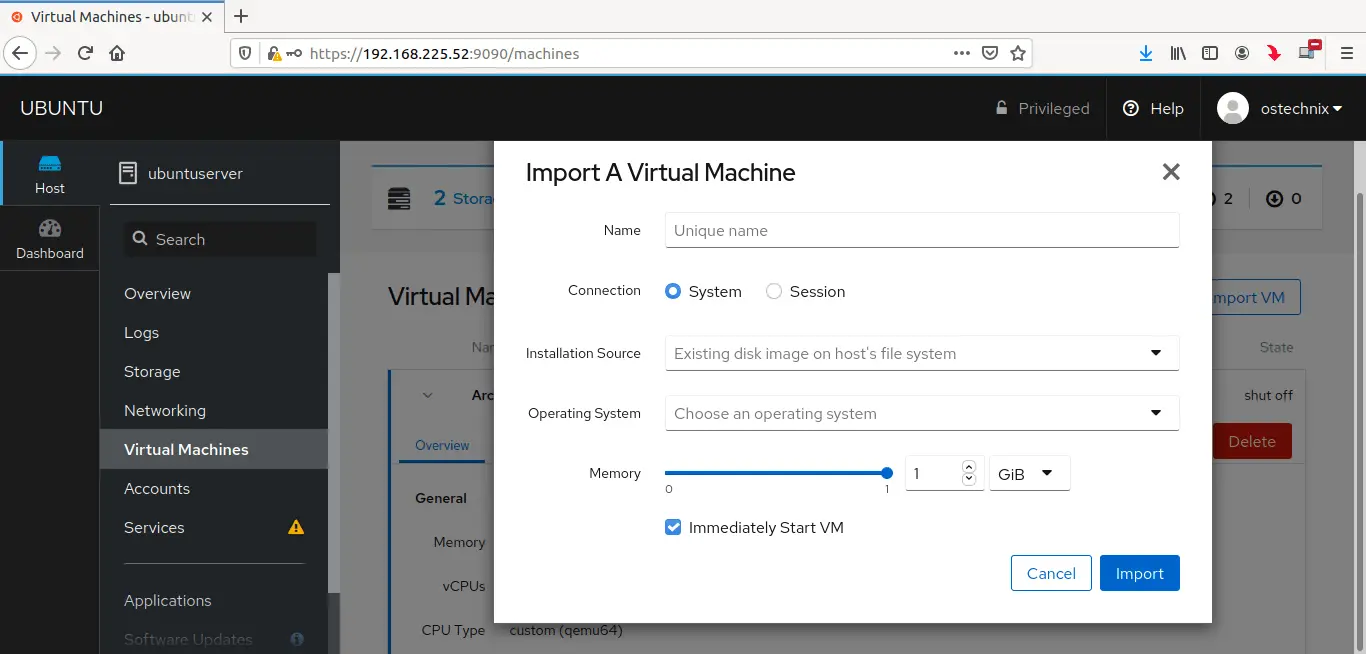Image resolution: width=1366 pixels, height=654 pixels.
Task: Click the Import button to create the VM
Action: pos(1139,573)
